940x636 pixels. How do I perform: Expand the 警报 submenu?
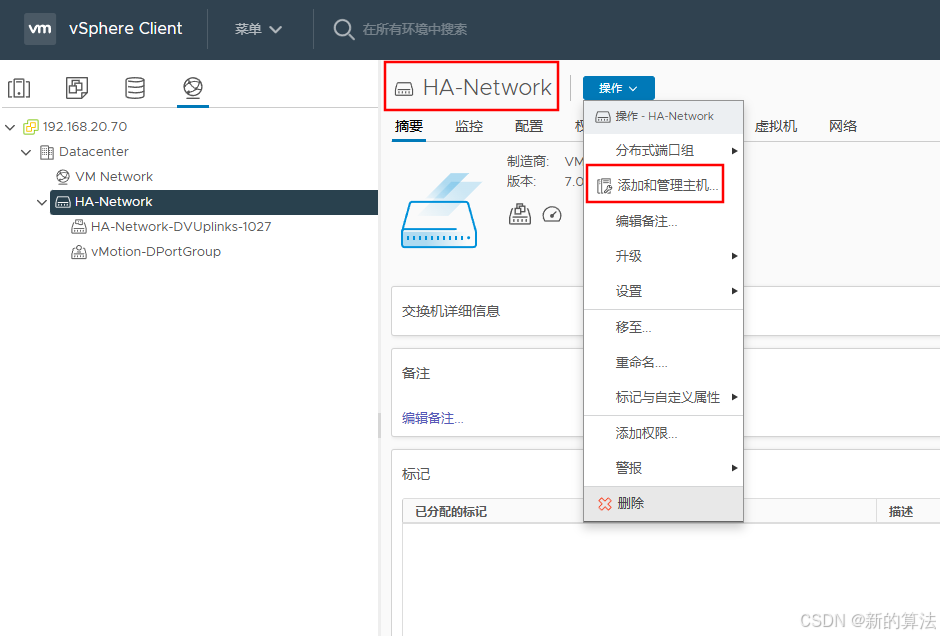(x=664, y=468)
